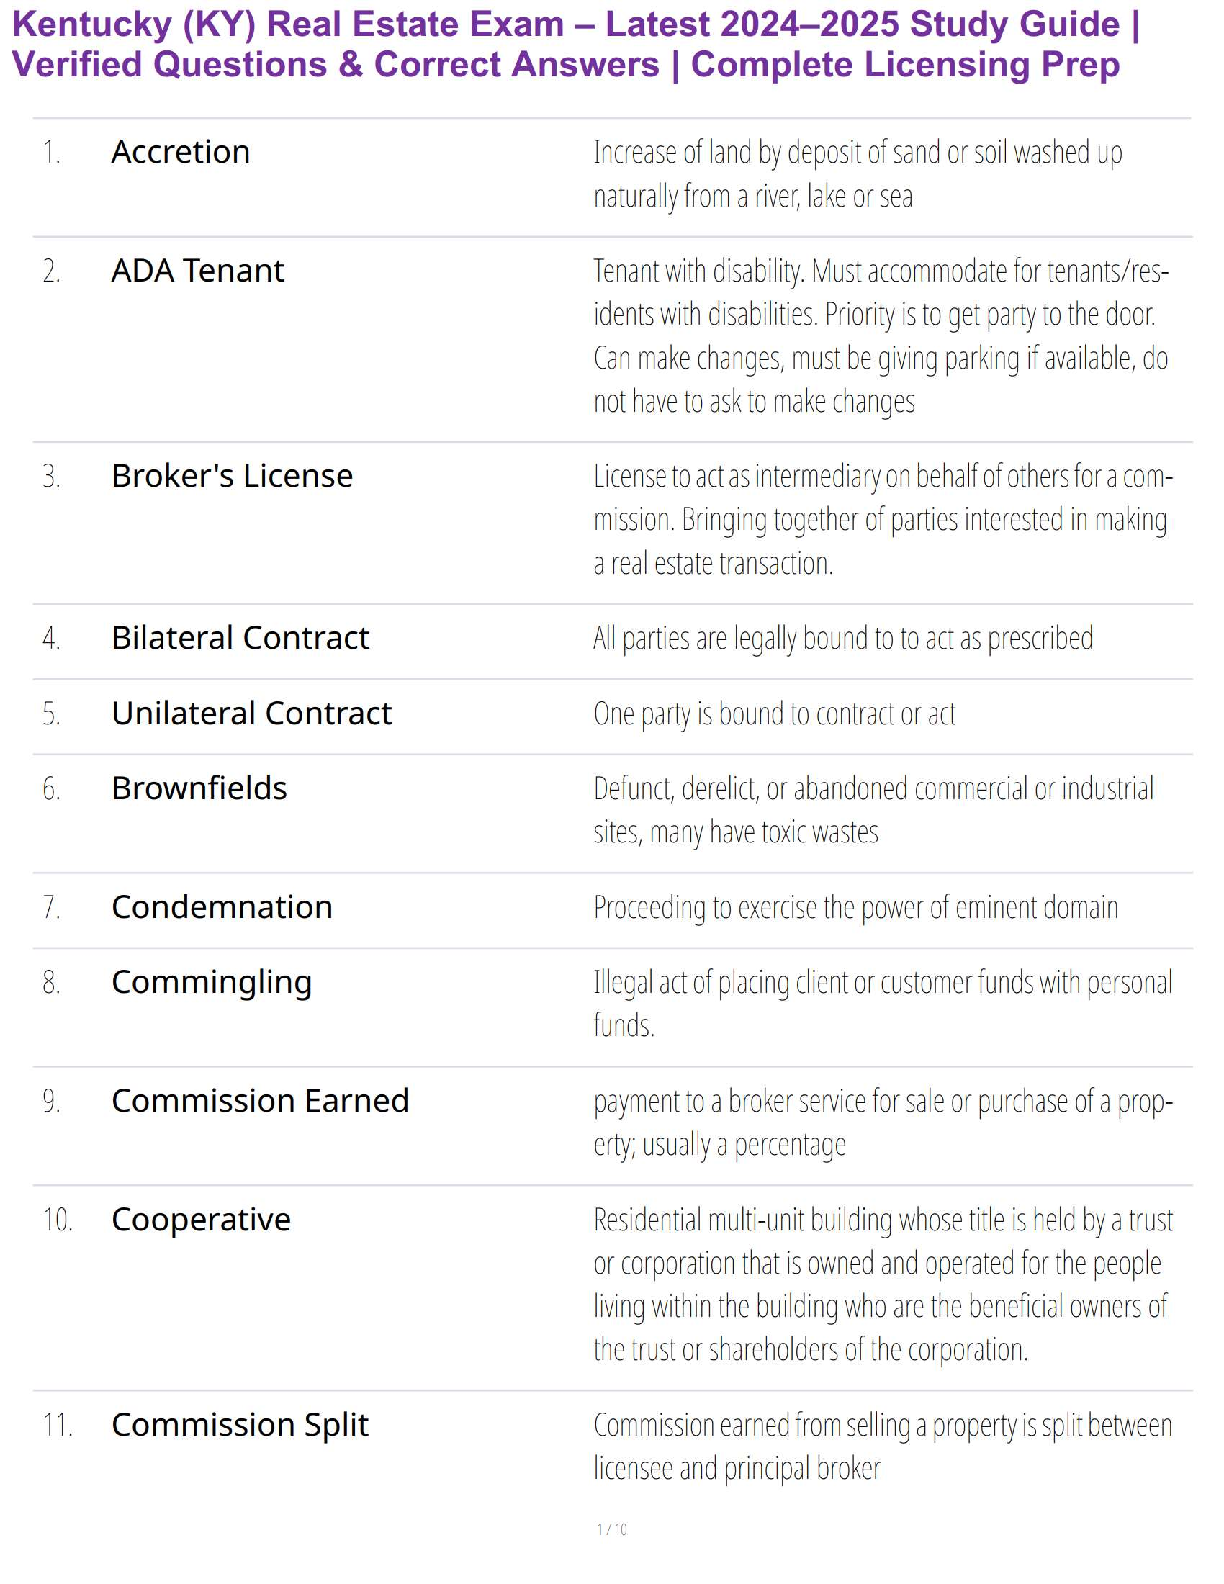This screenshot has width=1224, height=1584.
Task: Click the page number at the bottom
Action: coord(611,1529)
